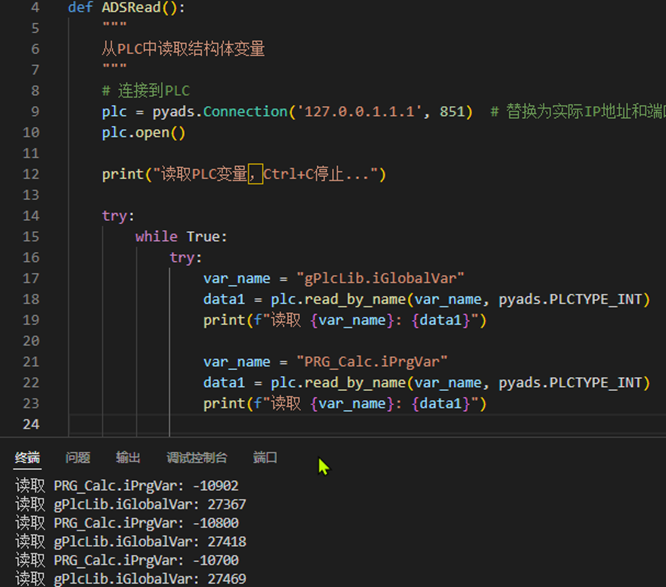The height and width of the screenshot is (587, 666).
Task: Click the '# 连接到PLC' comment
Action: (x=146, y=90)
